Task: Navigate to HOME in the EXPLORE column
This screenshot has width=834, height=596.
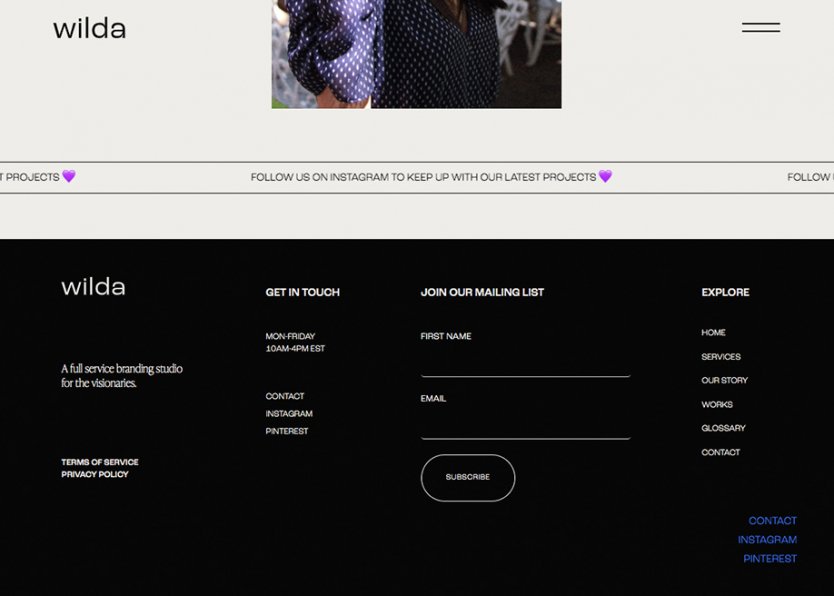Action: 713,332
